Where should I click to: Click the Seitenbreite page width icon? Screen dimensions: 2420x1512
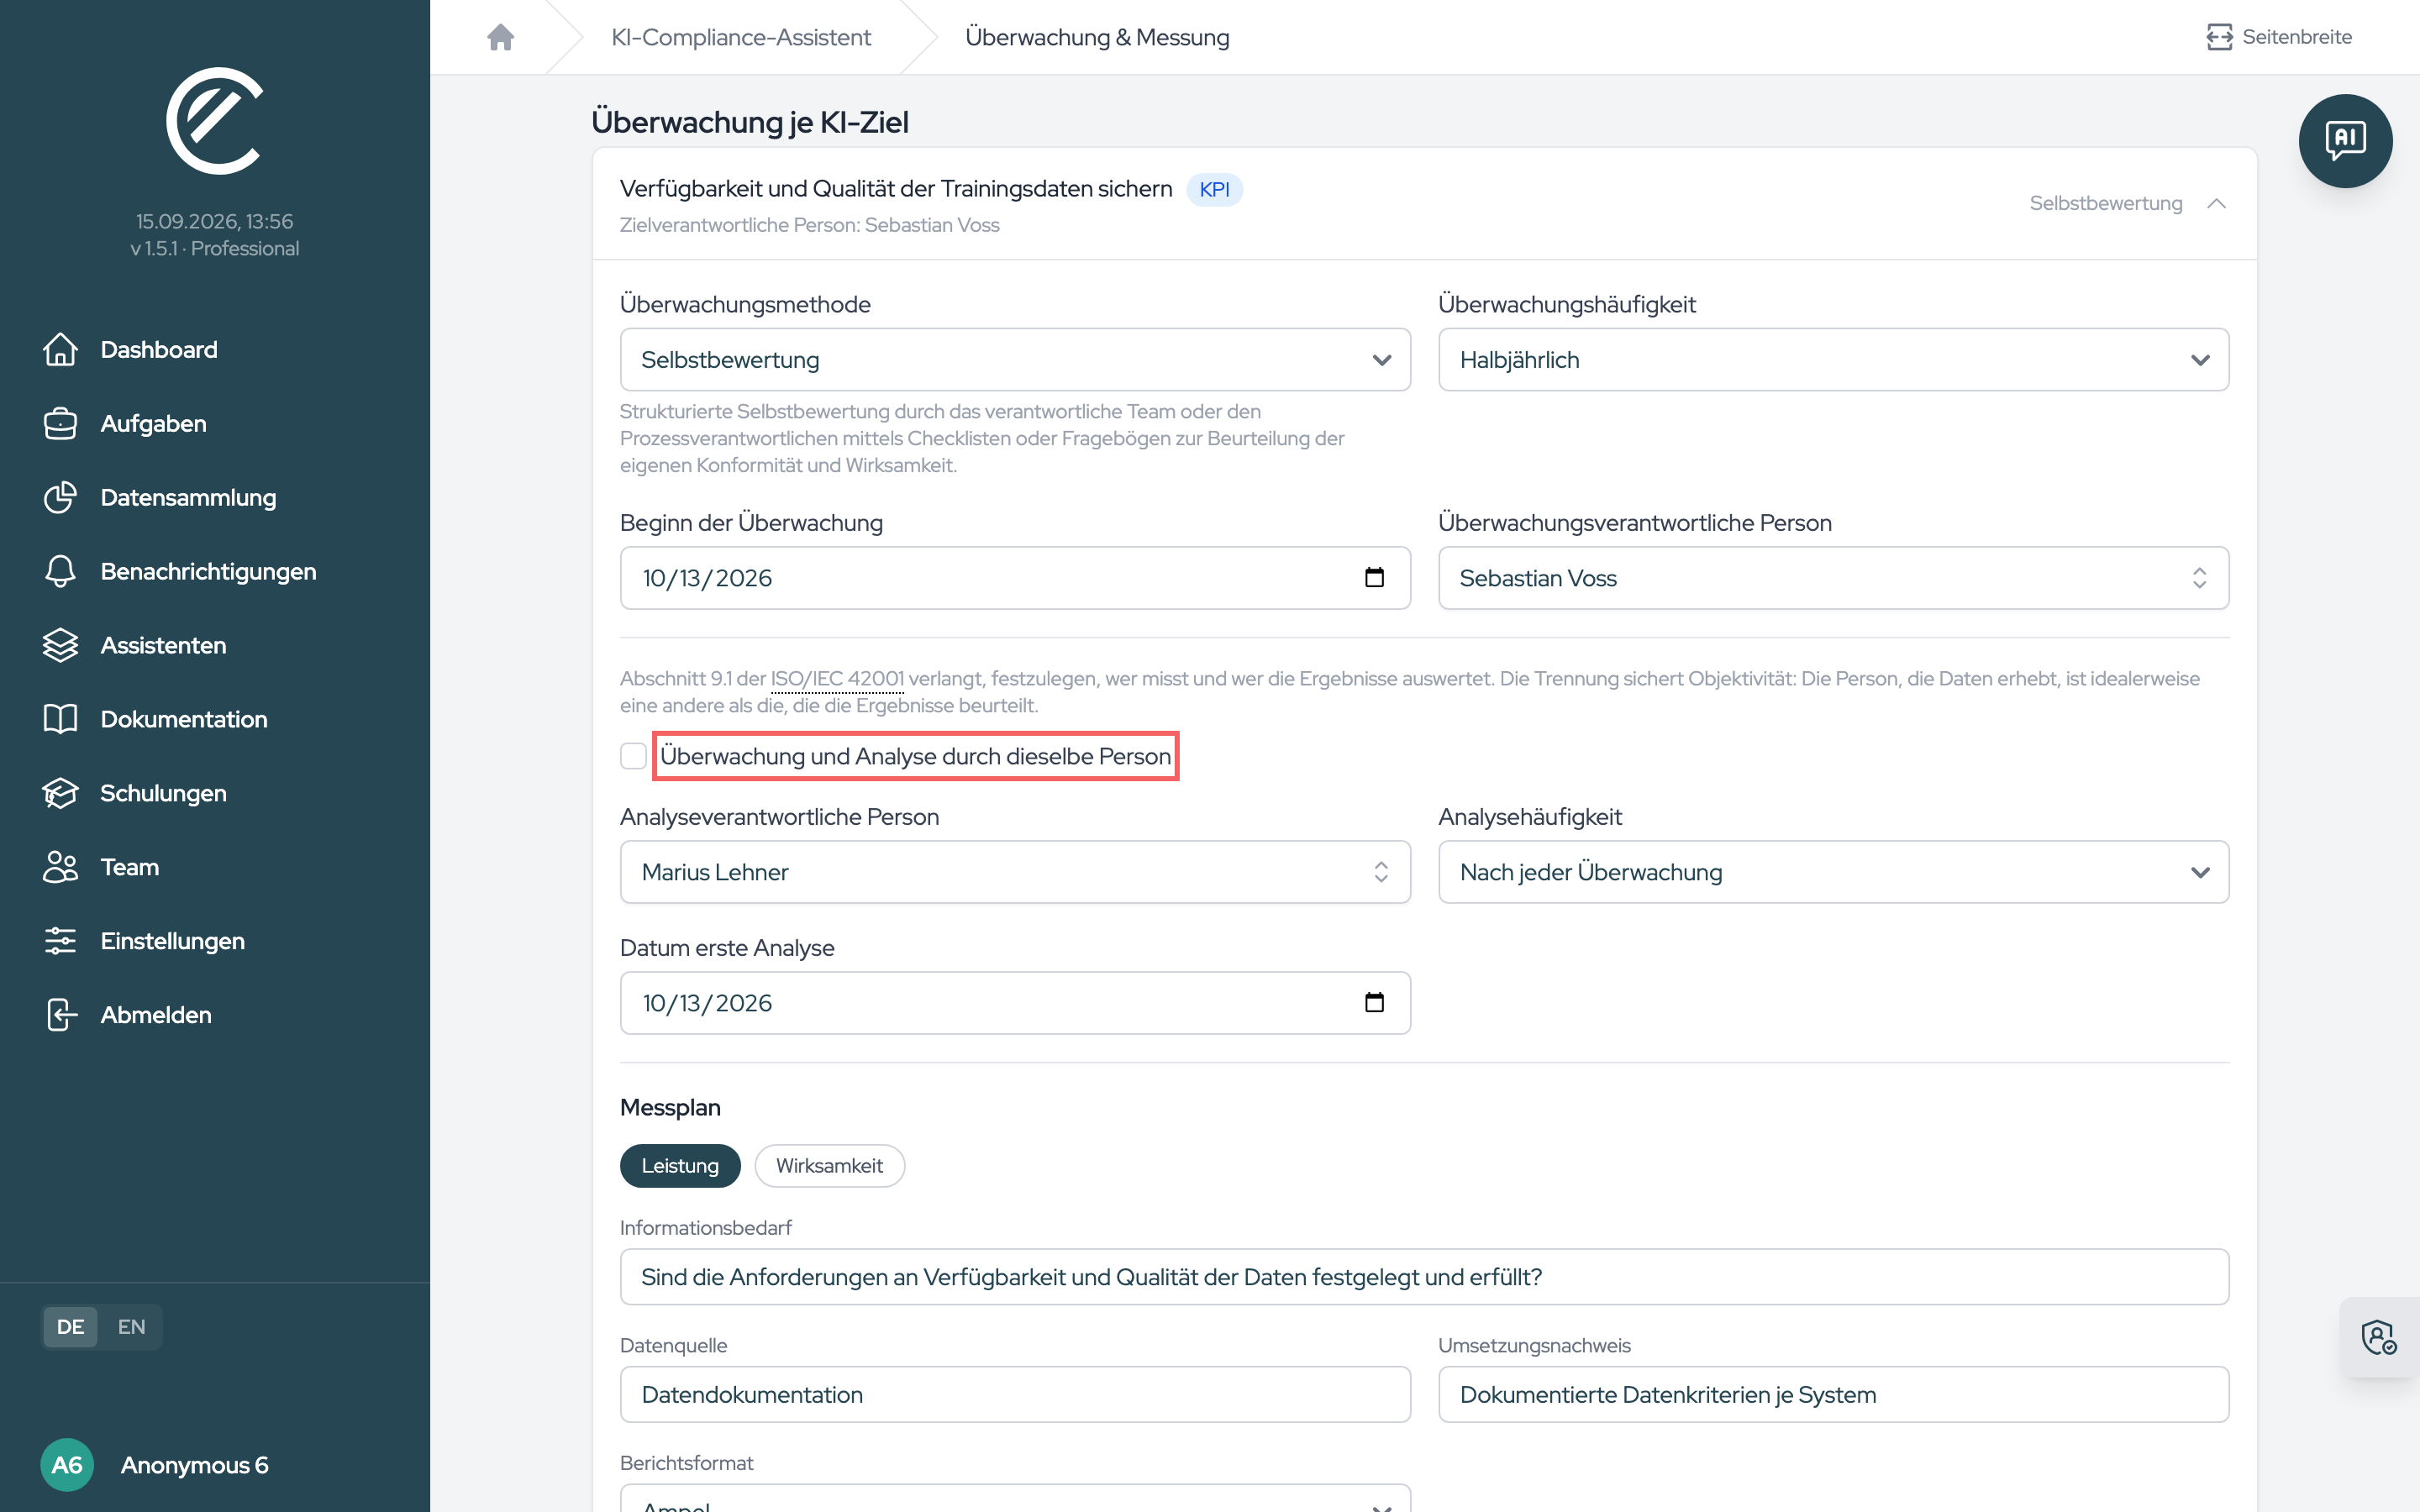(x=2219, y=37)
